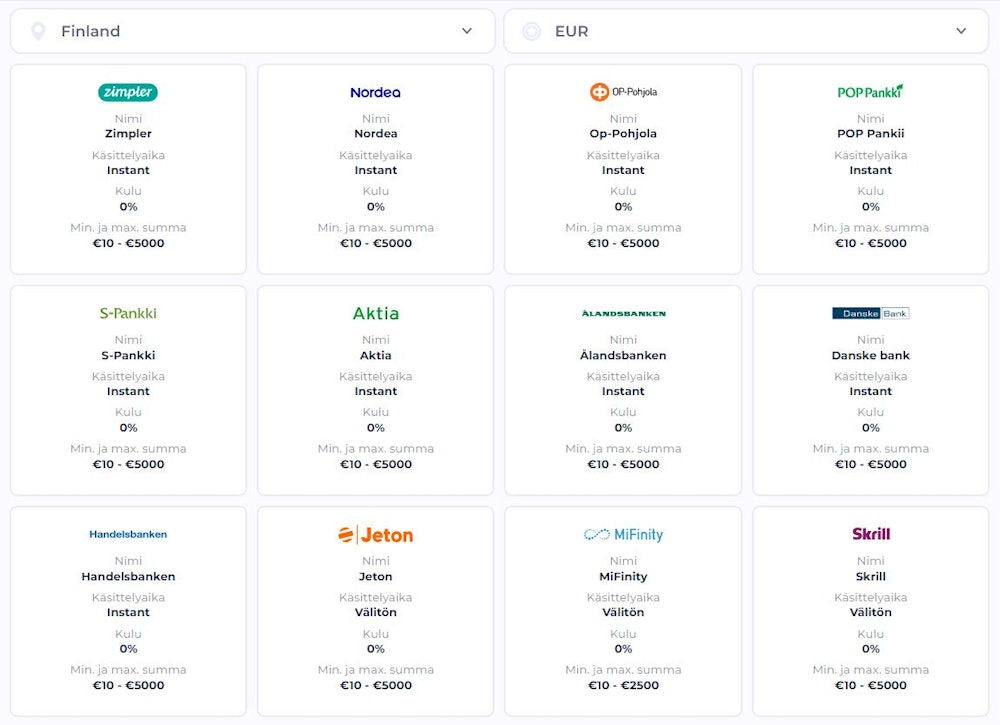Screen dimensions: 1000x725
Task: Click the POP Pankki logo
Action: pos(870,91)
